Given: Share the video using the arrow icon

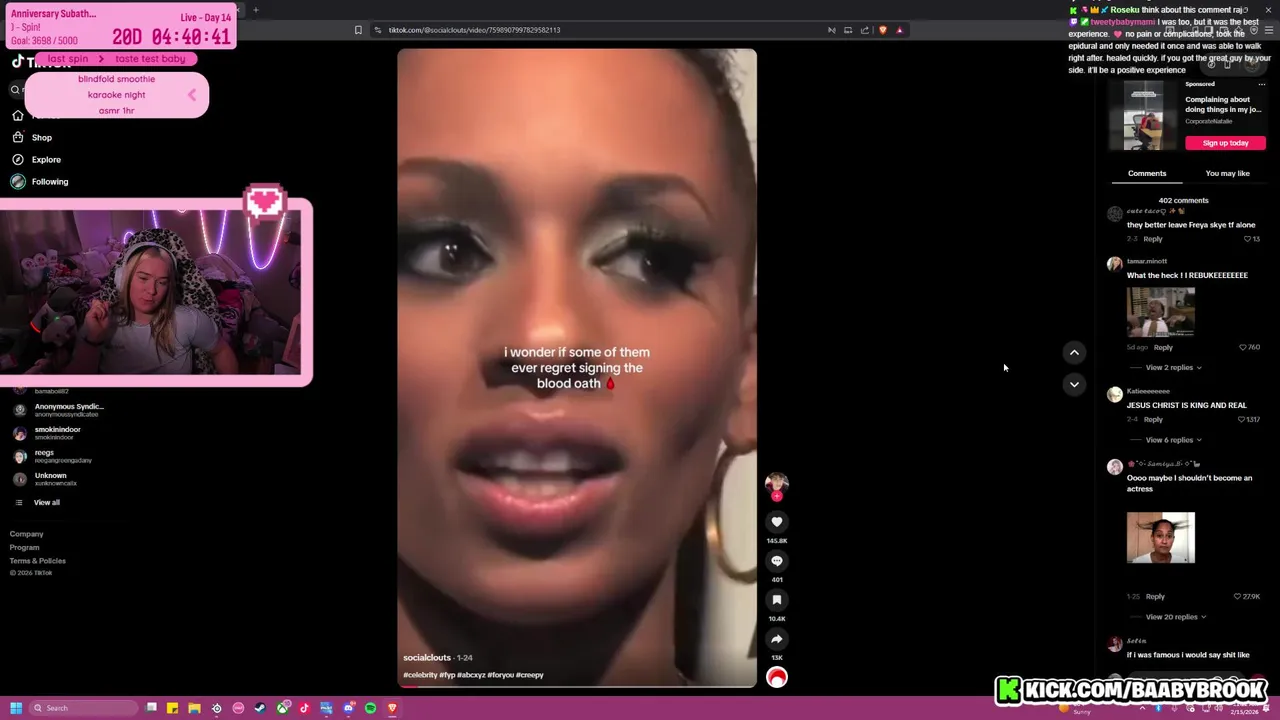Looking at the screenshot, I should [777, 639].
